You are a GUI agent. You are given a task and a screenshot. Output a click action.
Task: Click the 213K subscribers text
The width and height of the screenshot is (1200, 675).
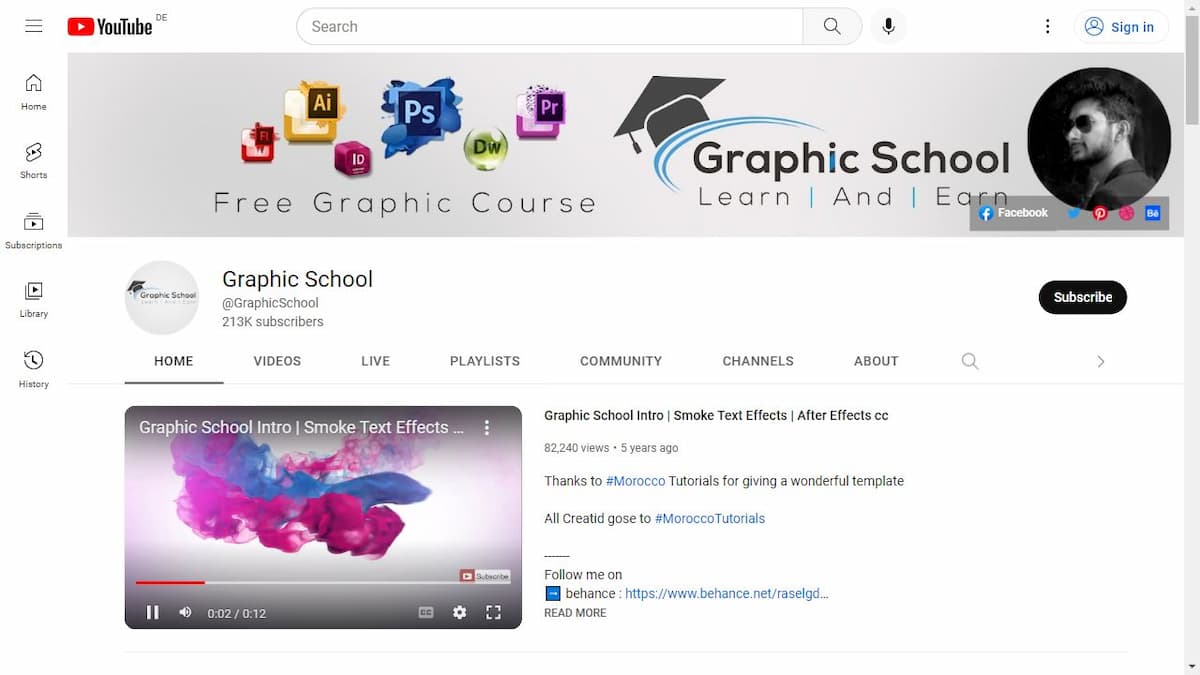pyautogui.click(x=273, y=322)
